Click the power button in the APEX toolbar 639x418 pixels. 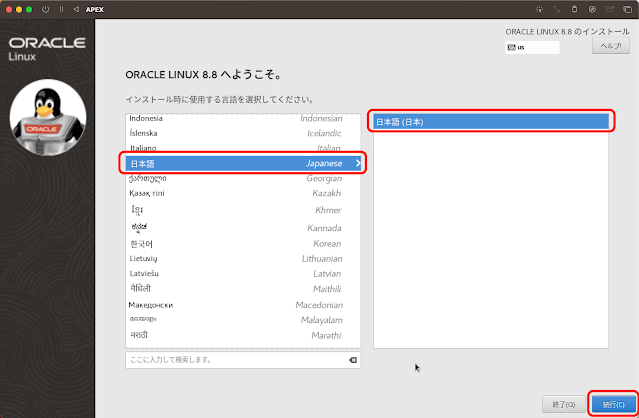click(45, 9)
